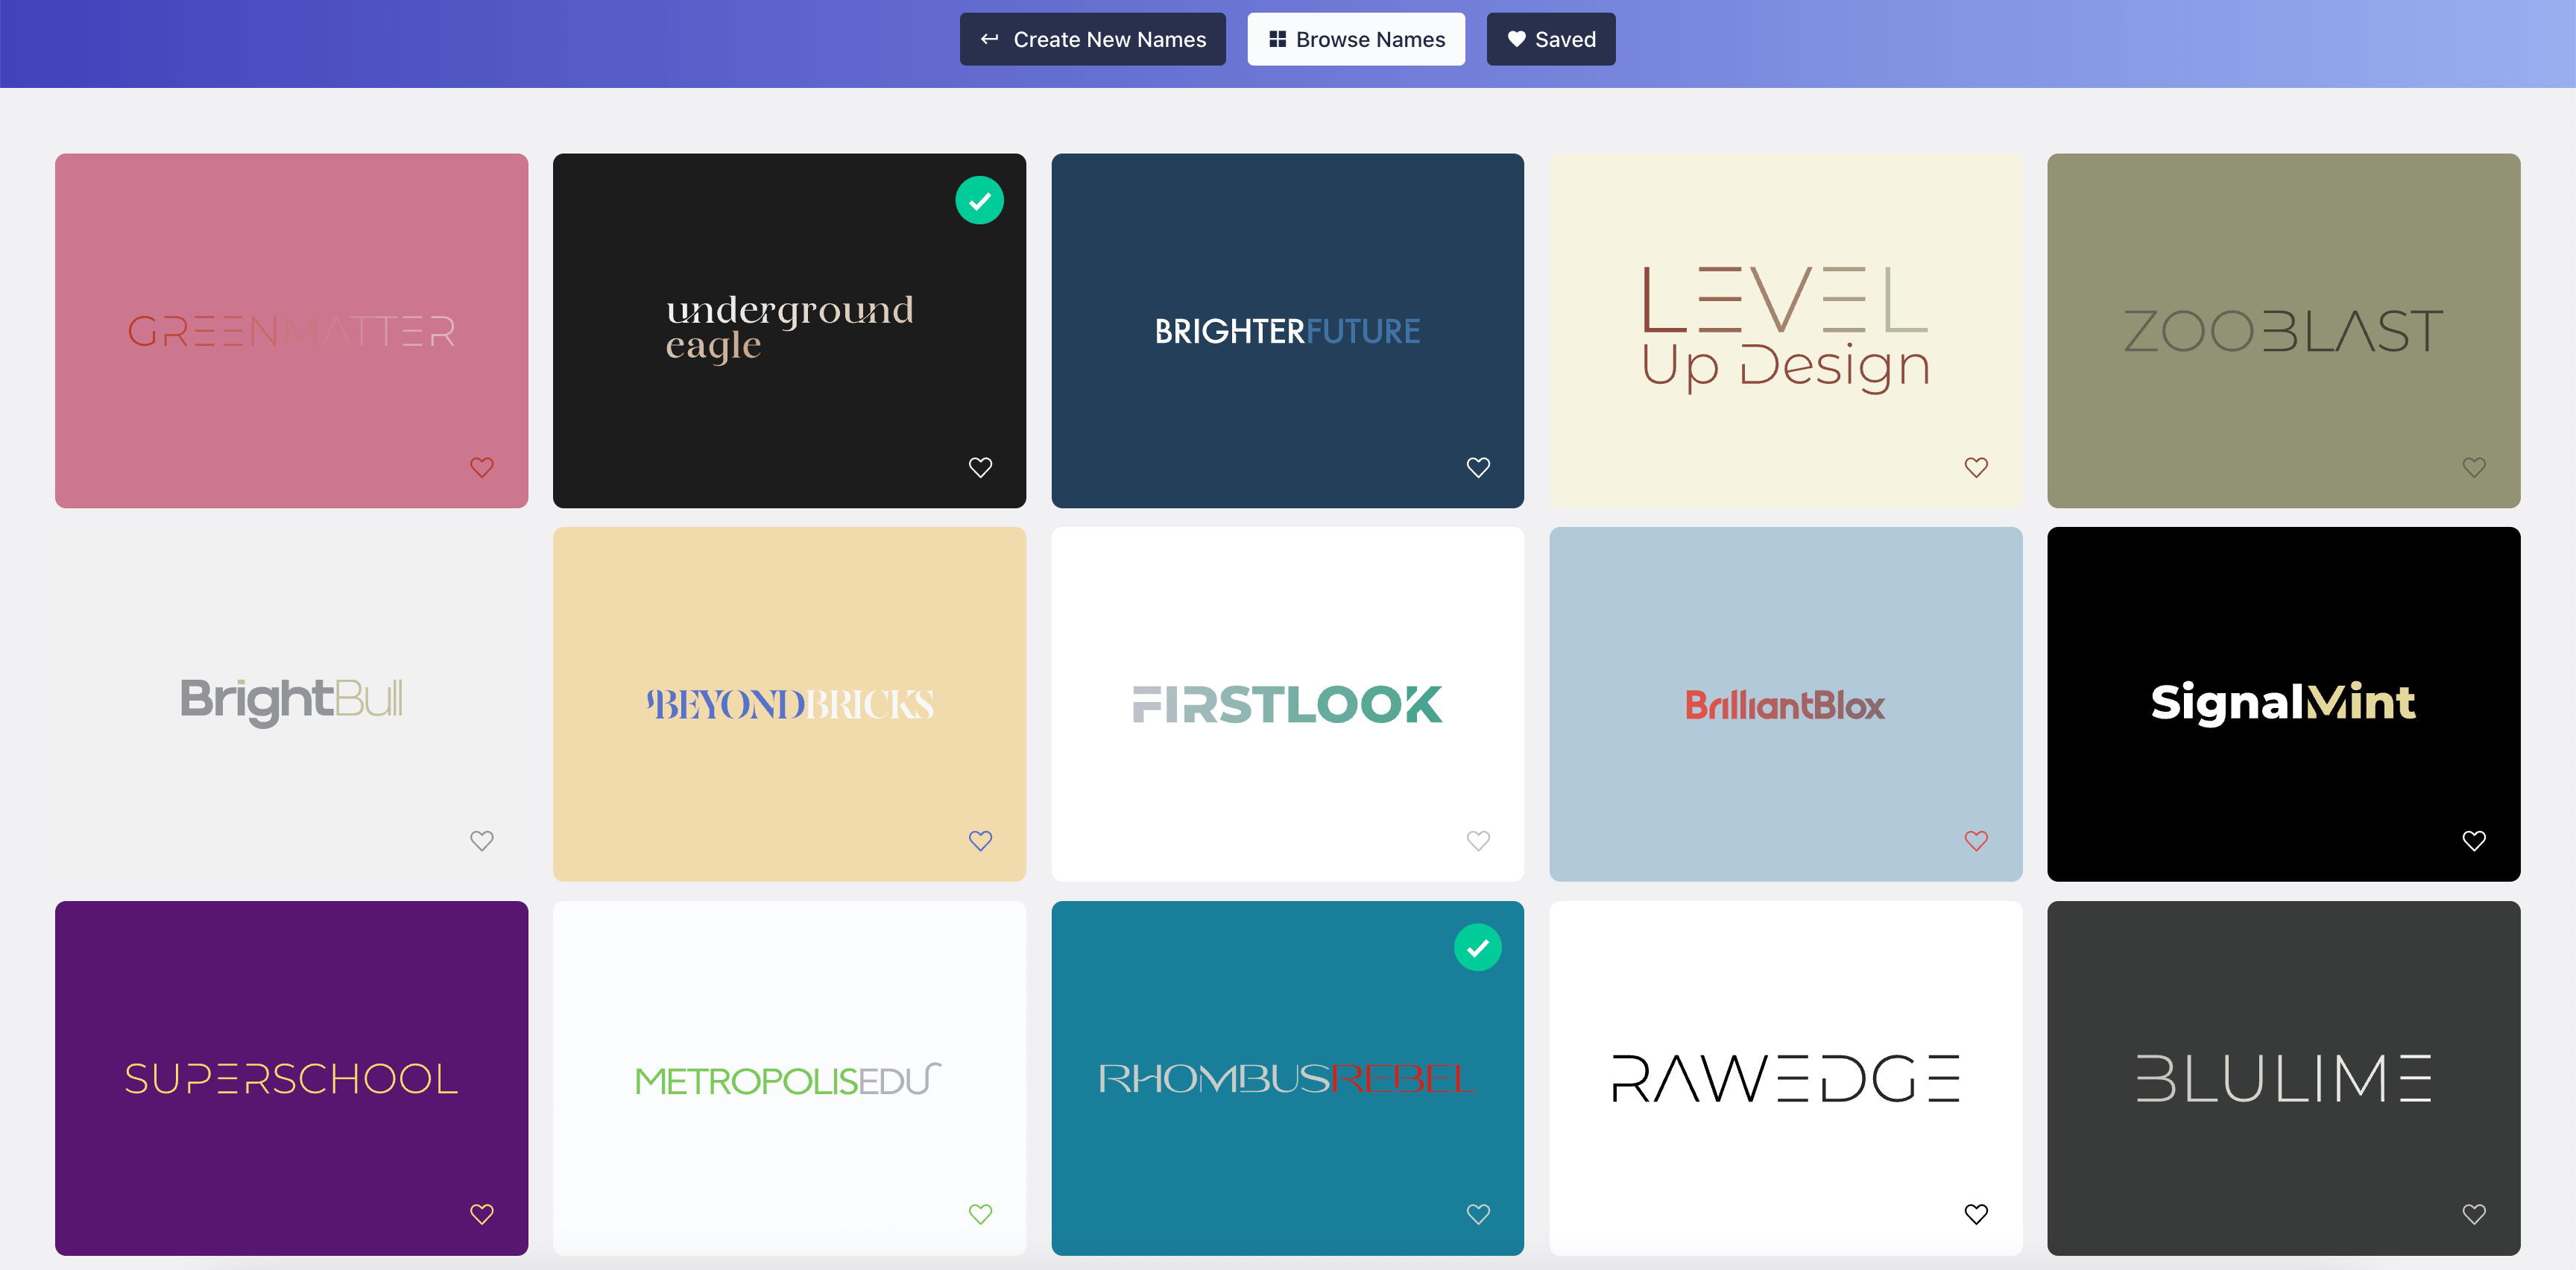
Task: Select the SignalMint logo card
Action: 2283,704
